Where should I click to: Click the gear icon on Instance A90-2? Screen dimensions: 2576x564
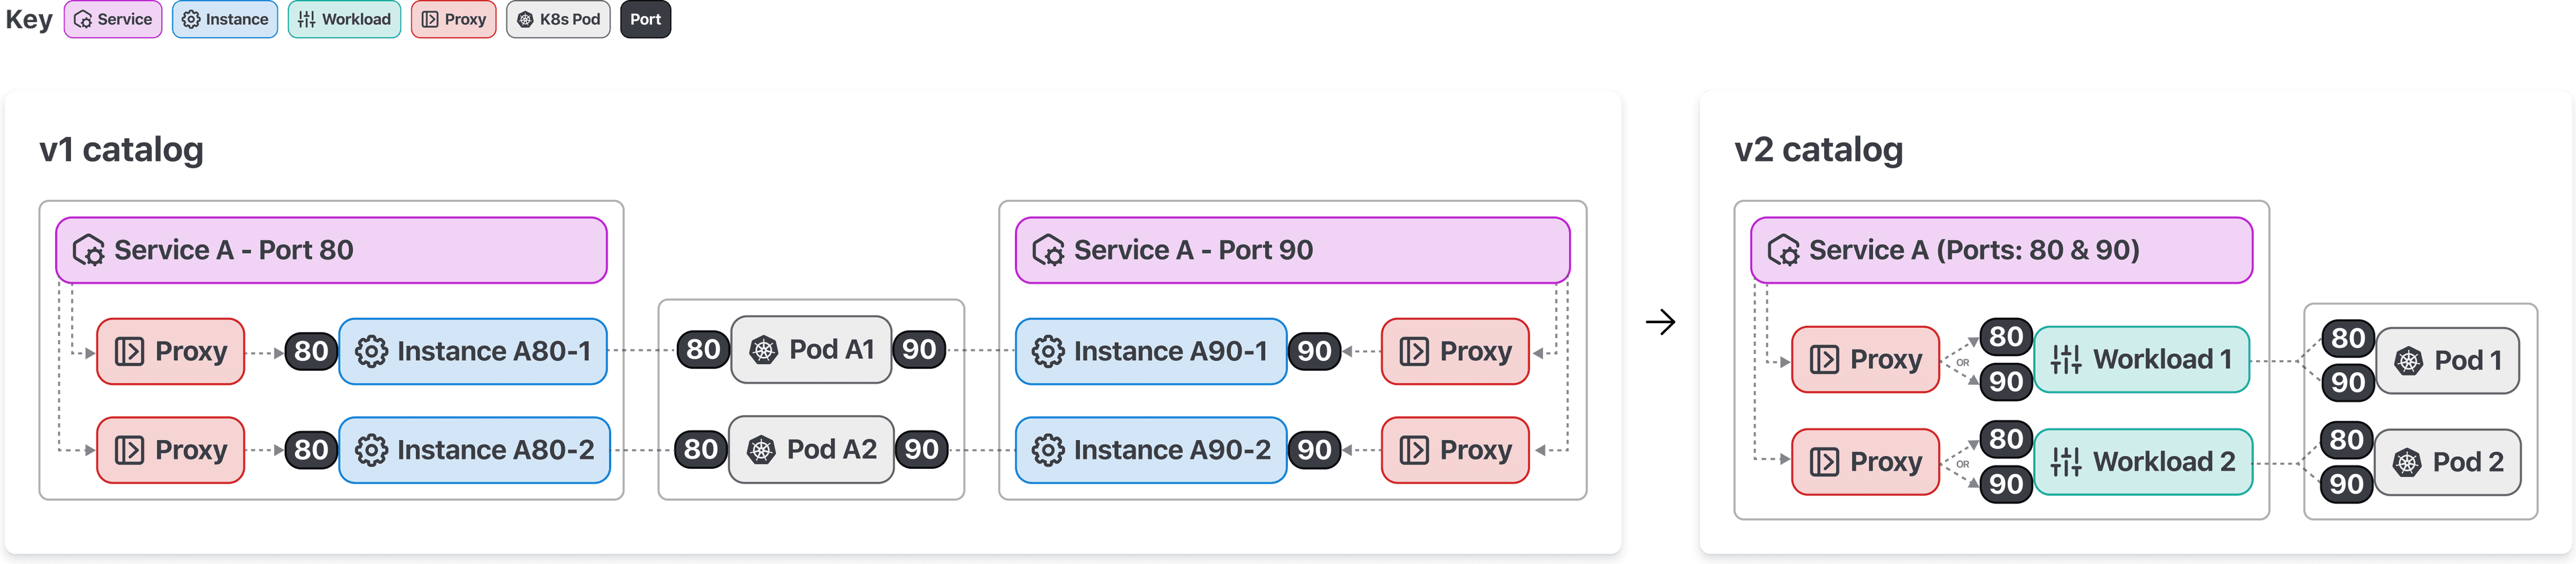coord(1047,450)
